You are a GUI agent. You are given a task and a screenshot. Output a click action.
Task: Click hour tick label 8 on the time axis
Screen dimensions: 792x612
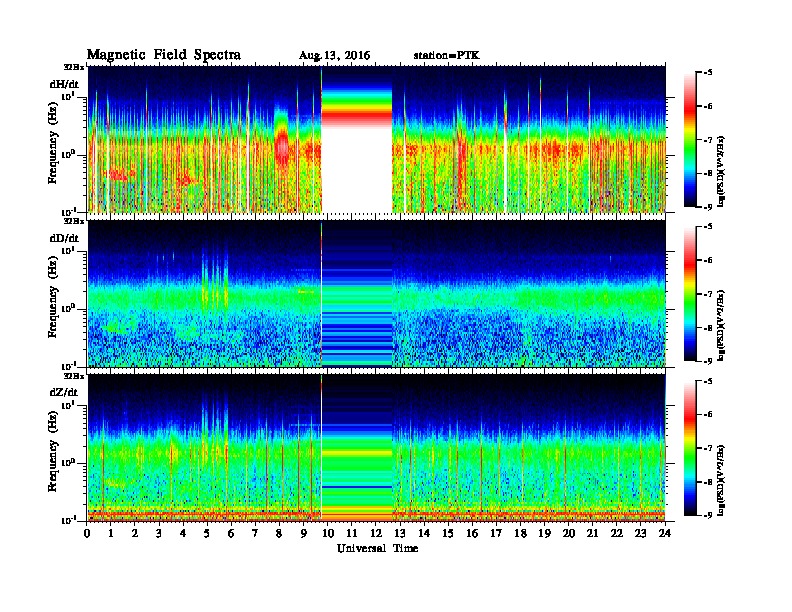point(279,534)
